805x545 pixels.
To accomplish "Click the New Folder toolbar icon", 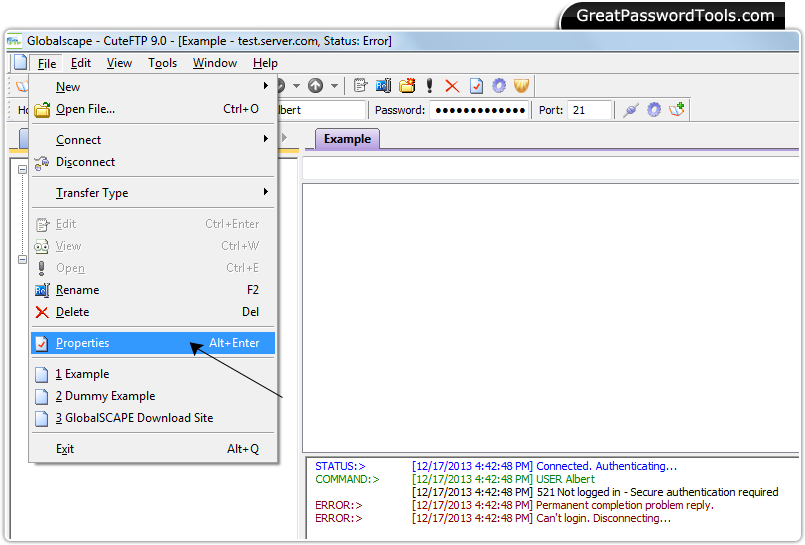I will point(407,86).
